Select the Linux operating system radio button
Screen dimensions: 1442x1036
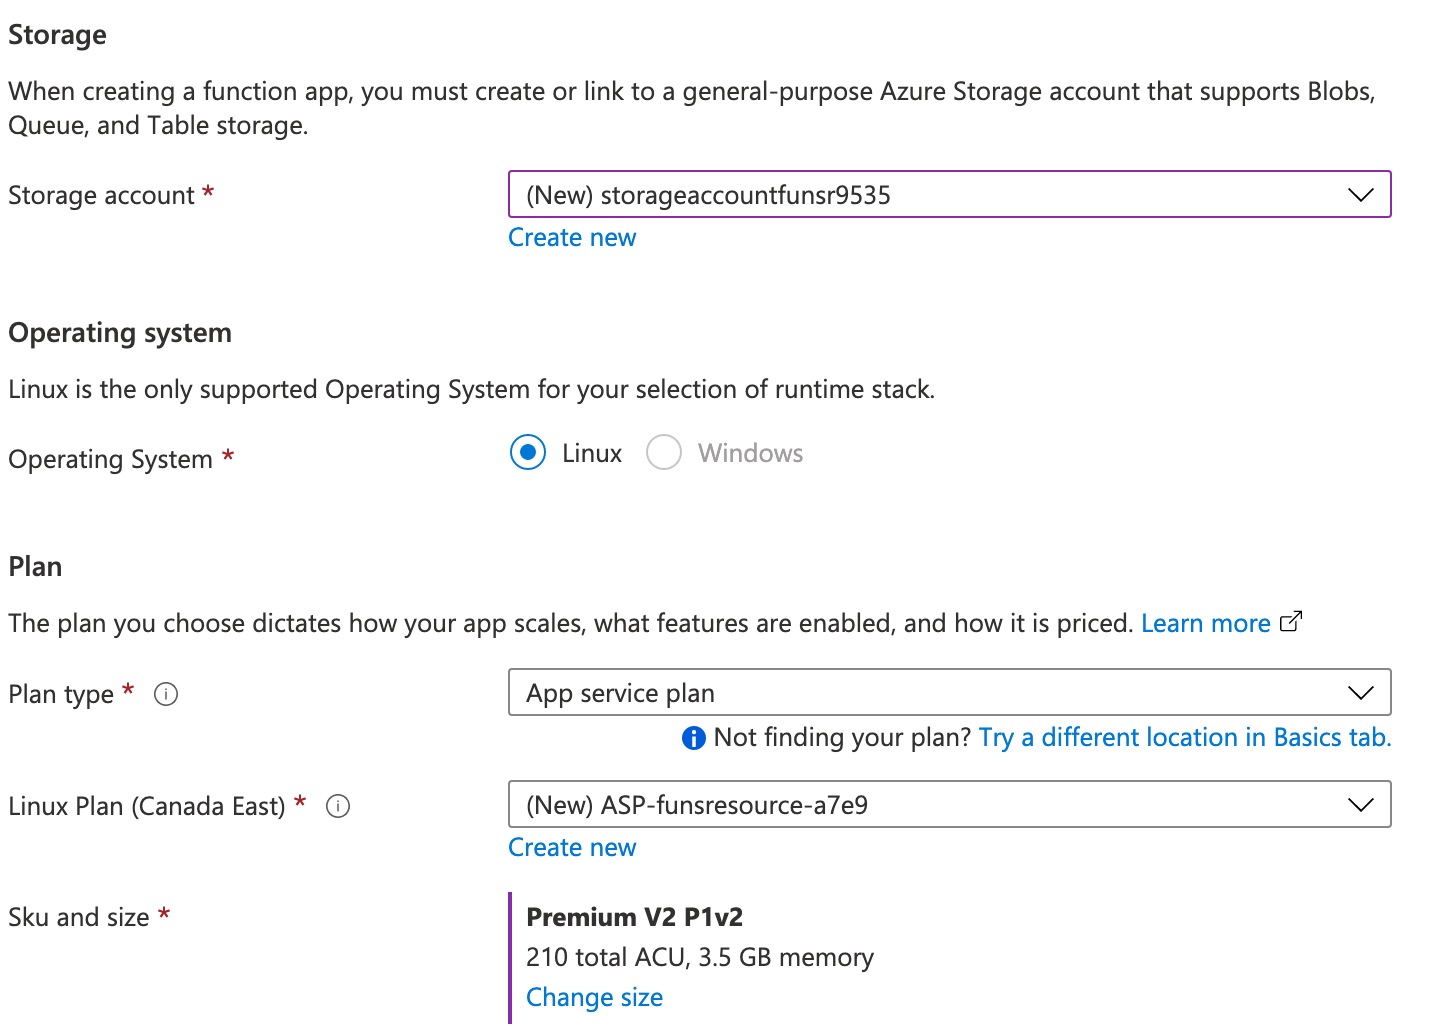tap(528, 453)
